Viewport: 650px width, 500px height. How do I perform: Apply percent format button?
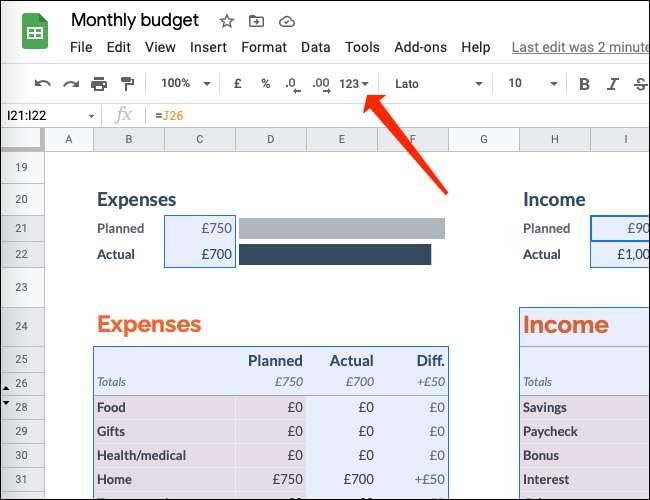tap(265, 84)
